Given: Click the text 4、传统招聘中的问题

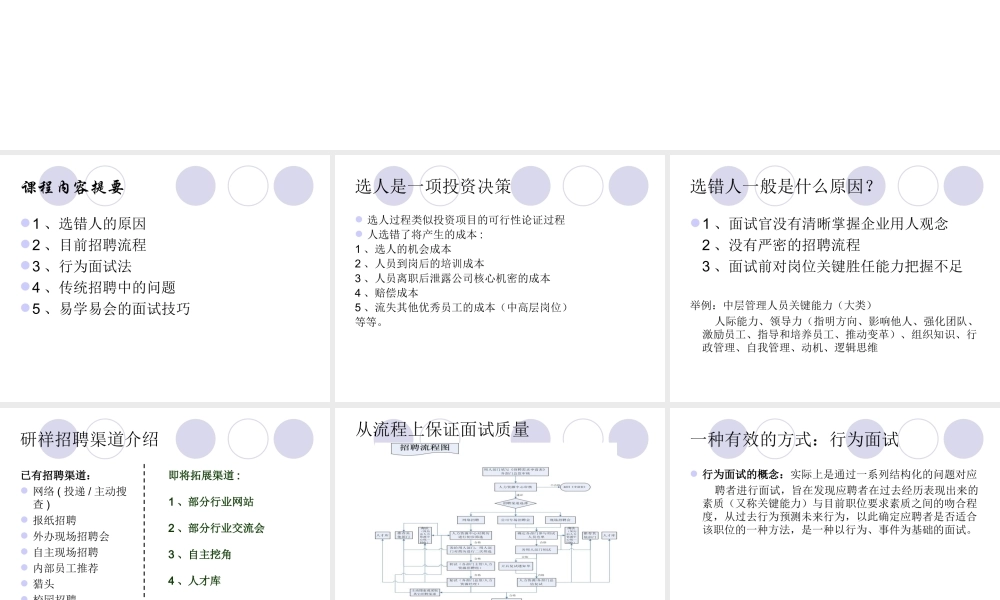Looking at the screenshot, I should coord(104,288).
